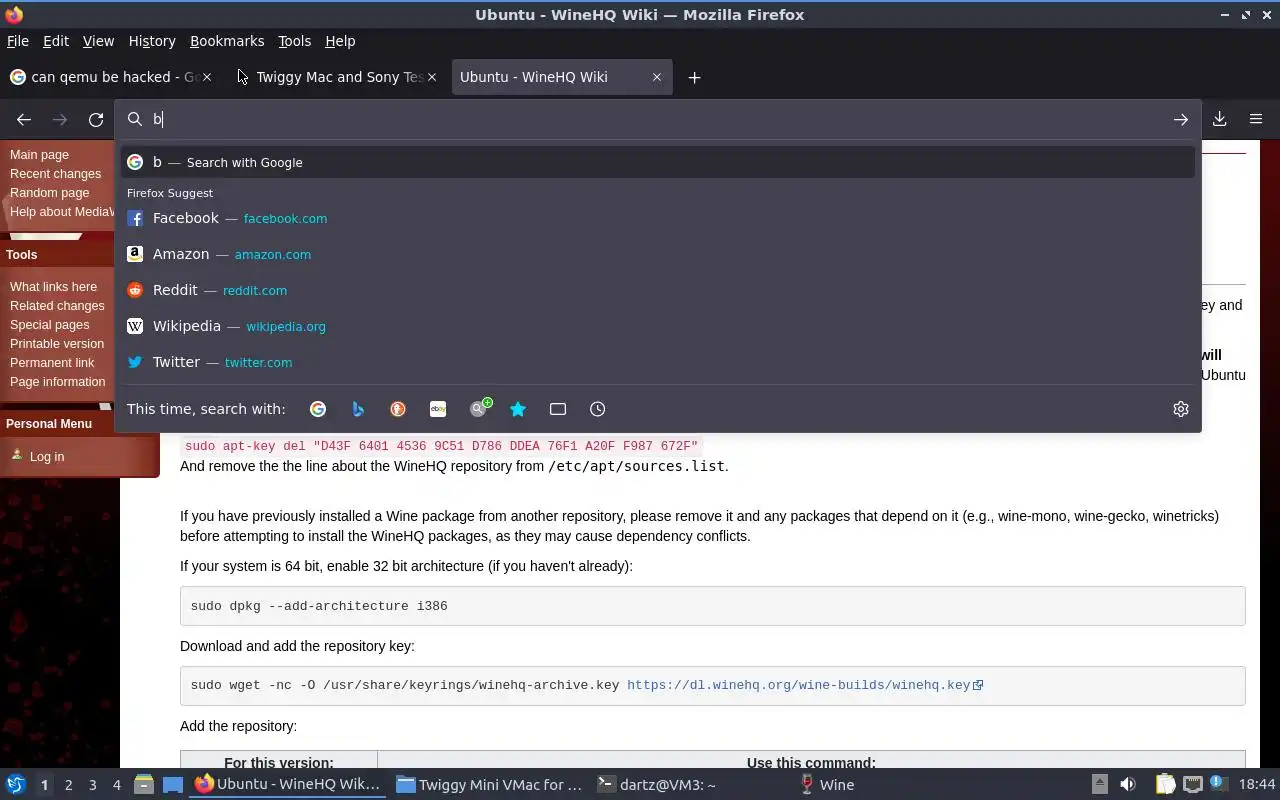Open the Firefox downloads panel
Viewport: 1280px width, 800px height.
click(1220, 119)
